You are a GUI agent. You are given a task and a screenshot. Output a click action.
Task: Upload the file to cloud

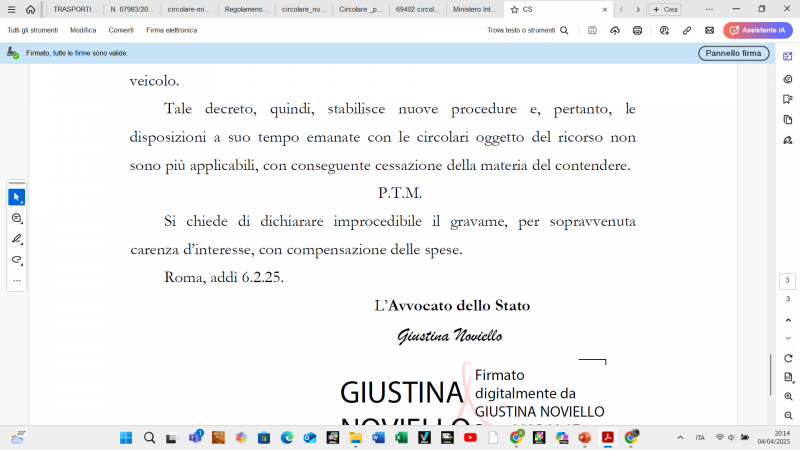coord(615,30)
